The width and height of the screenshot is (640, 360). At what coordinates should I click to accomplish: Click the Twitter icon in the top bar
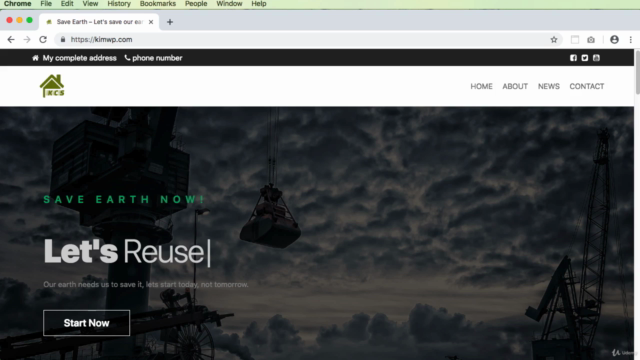point(585,58)
